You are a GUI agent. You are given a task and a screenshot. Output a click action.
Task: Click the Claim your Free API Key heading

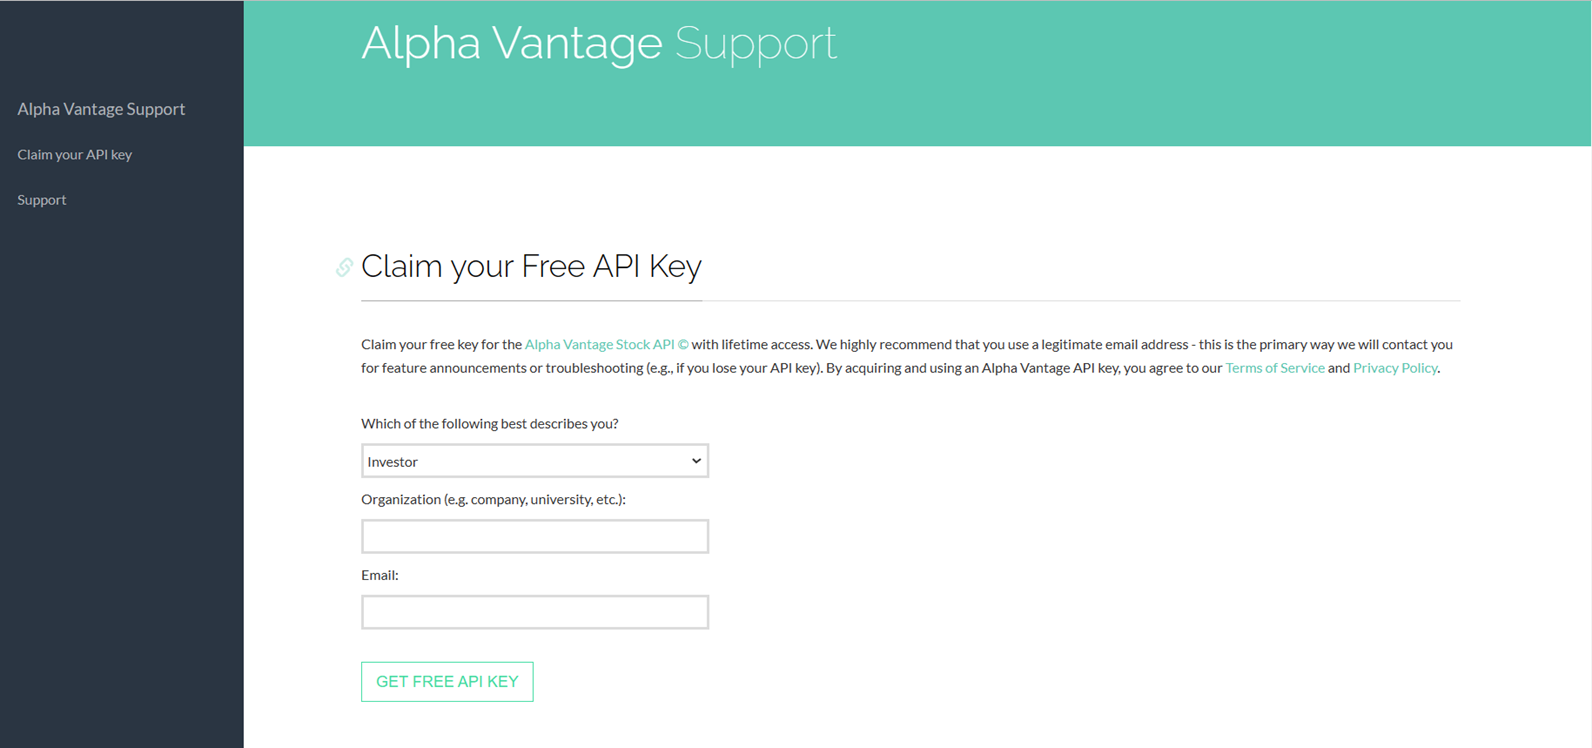click(531, 266)
